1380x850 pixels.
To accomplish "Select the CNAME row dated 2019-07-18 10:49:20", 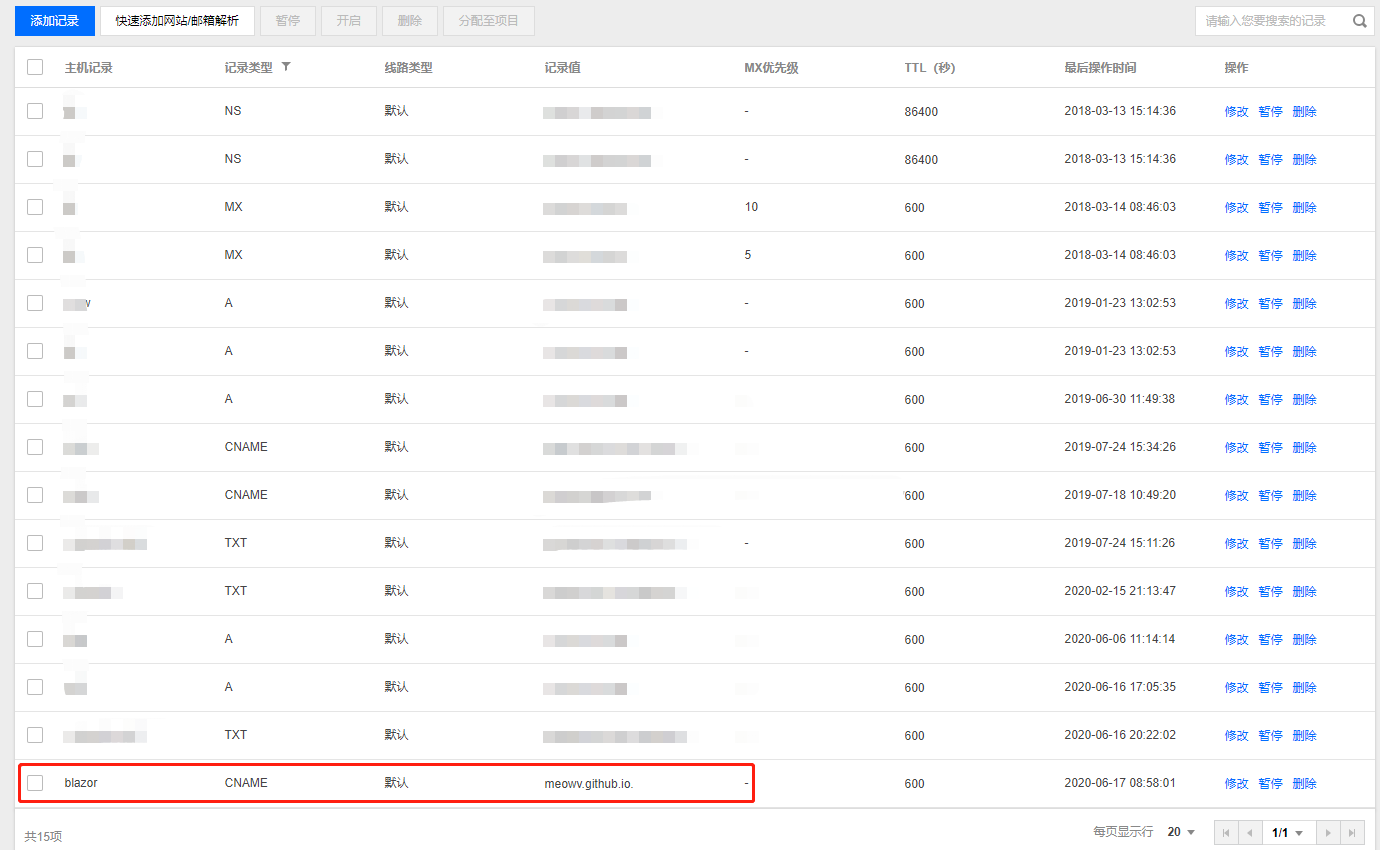I will 35,495.
